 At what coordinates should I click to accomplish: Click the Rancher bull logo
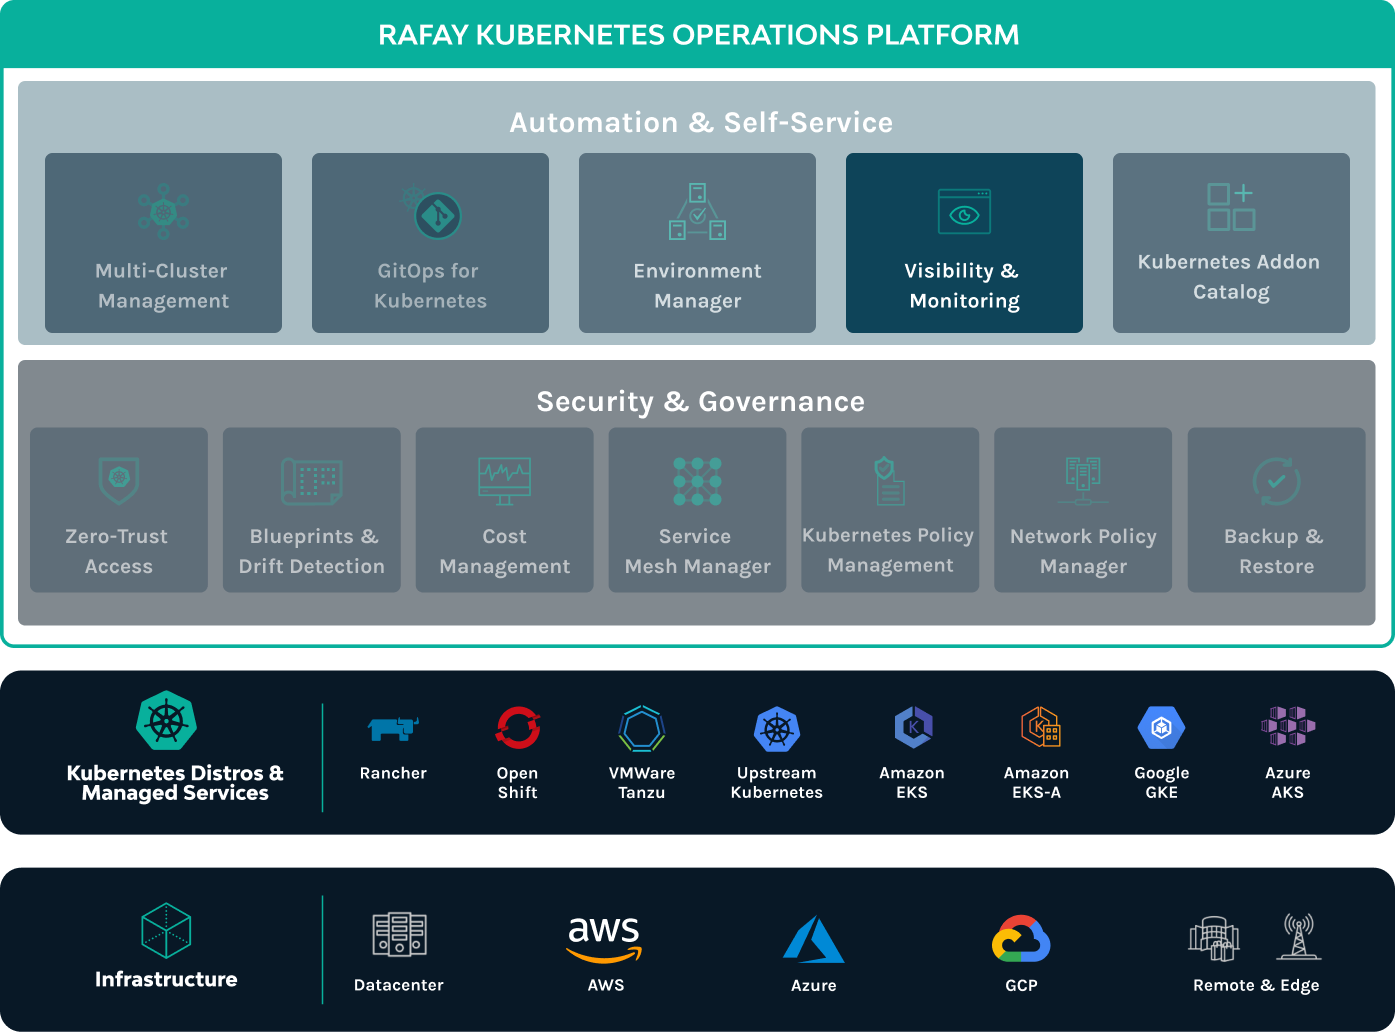pyautogui.click(x=393, y=729)
